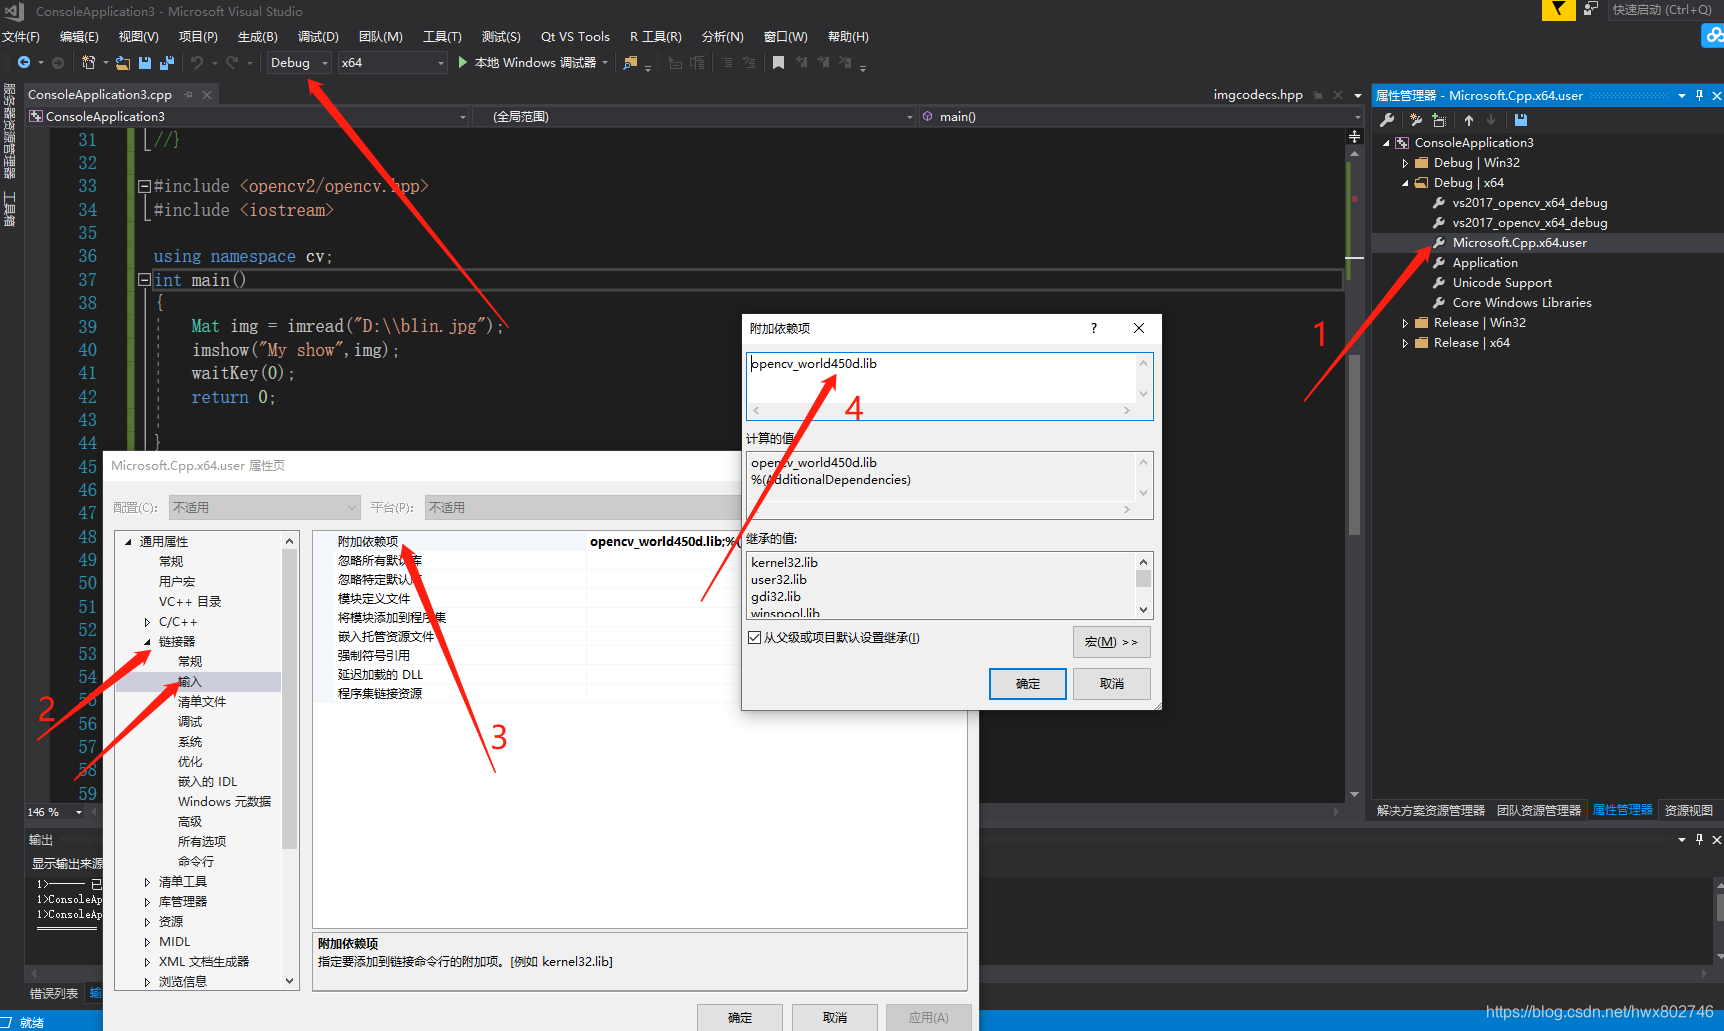The width and height of the screenshot is (1724, 1031).
Task: Save the Microsoft.Cpp.x64.user property sheet
Action: coord(1520,120)
